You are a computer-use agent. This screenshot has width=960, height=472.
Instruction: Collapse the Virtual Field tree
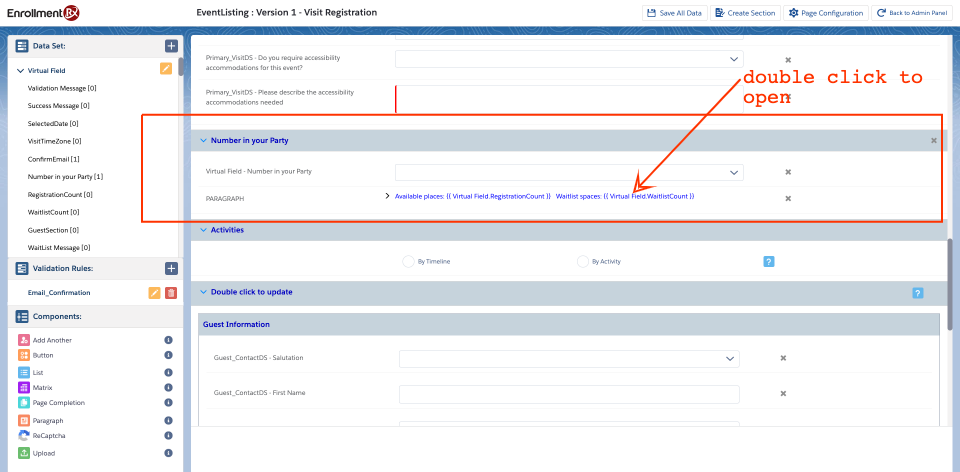20,71
